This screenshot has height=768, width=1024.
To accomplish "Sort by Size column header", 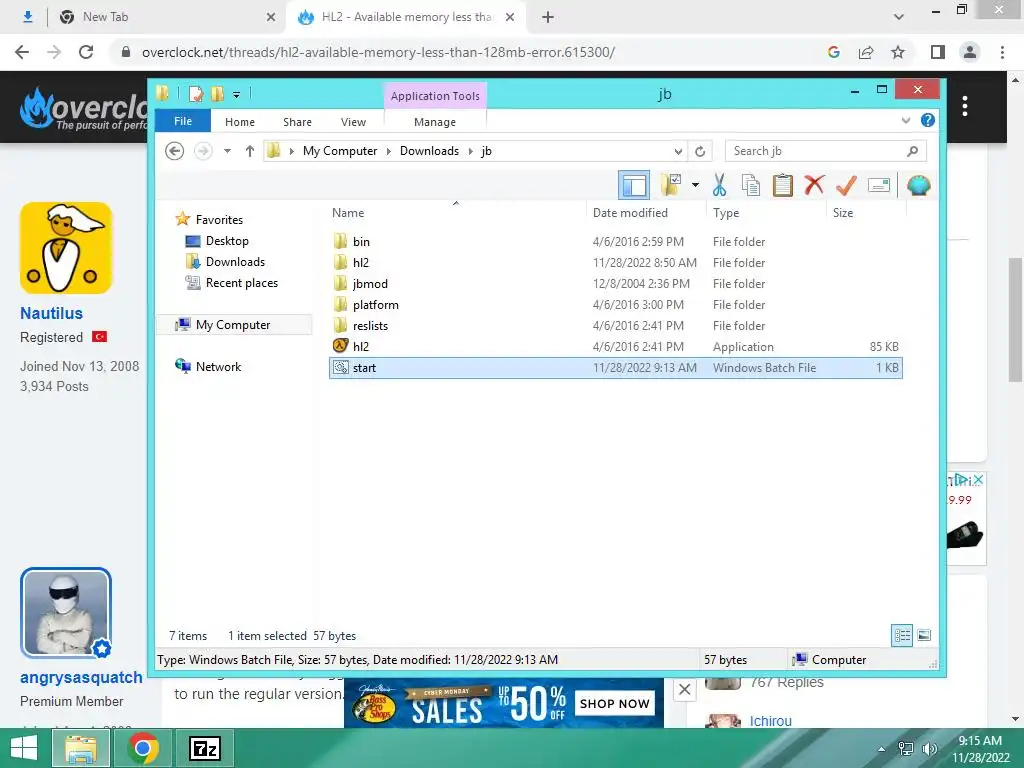I will click(x=842, y=213).
